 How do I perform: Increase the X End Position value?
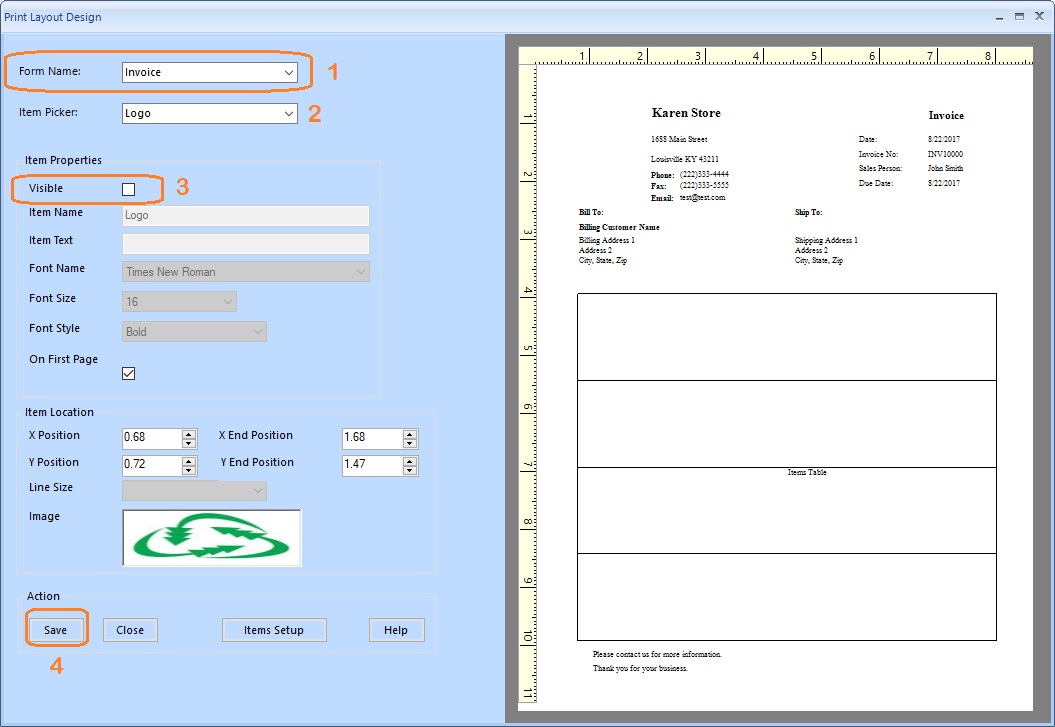pyautogui.click(x=409, y=434)
